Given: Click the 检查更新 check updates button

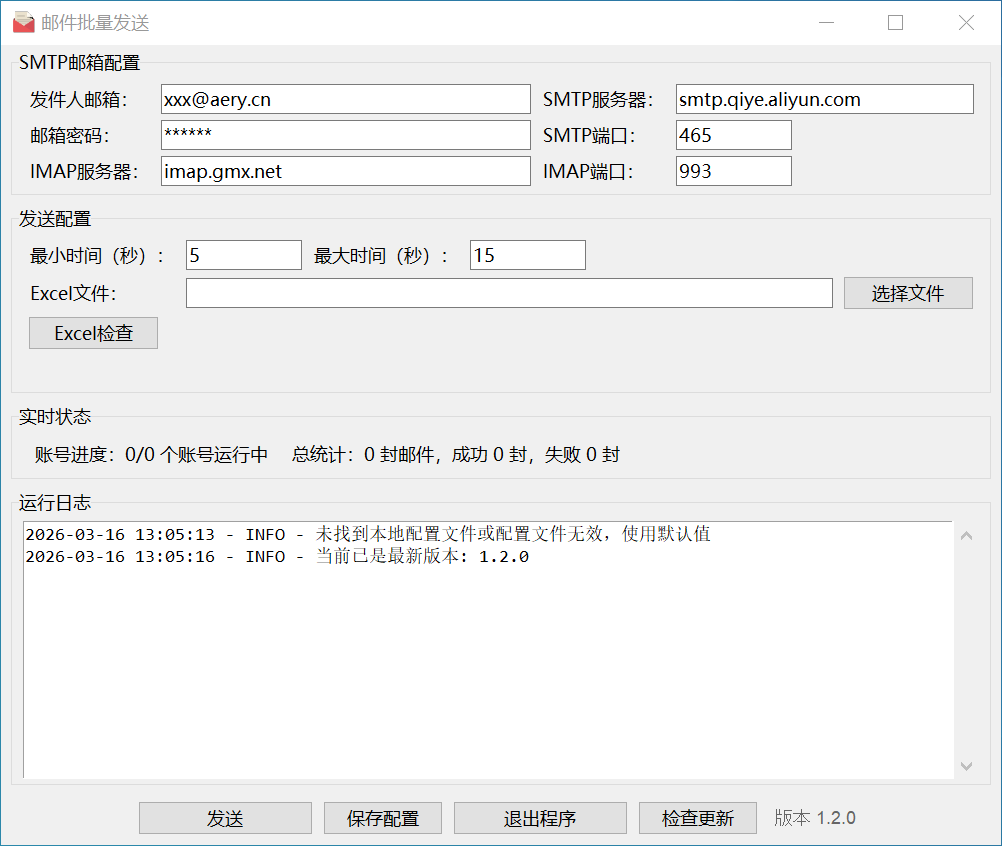Looking at the screenshot, I should coord(698,818).
